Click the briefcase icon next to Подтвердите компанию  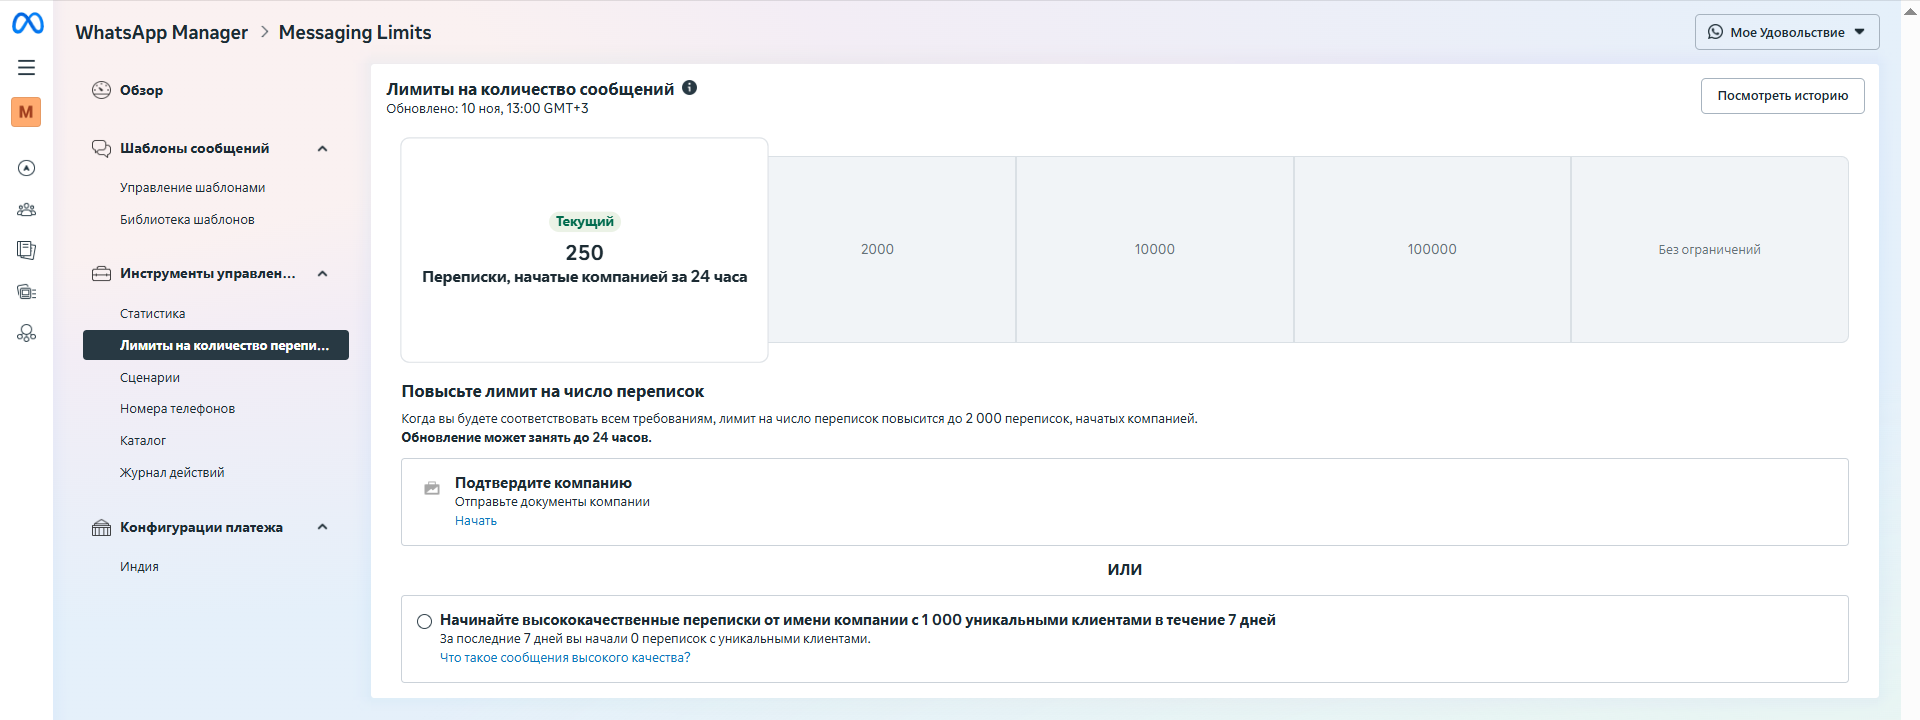tap(432, 488)
